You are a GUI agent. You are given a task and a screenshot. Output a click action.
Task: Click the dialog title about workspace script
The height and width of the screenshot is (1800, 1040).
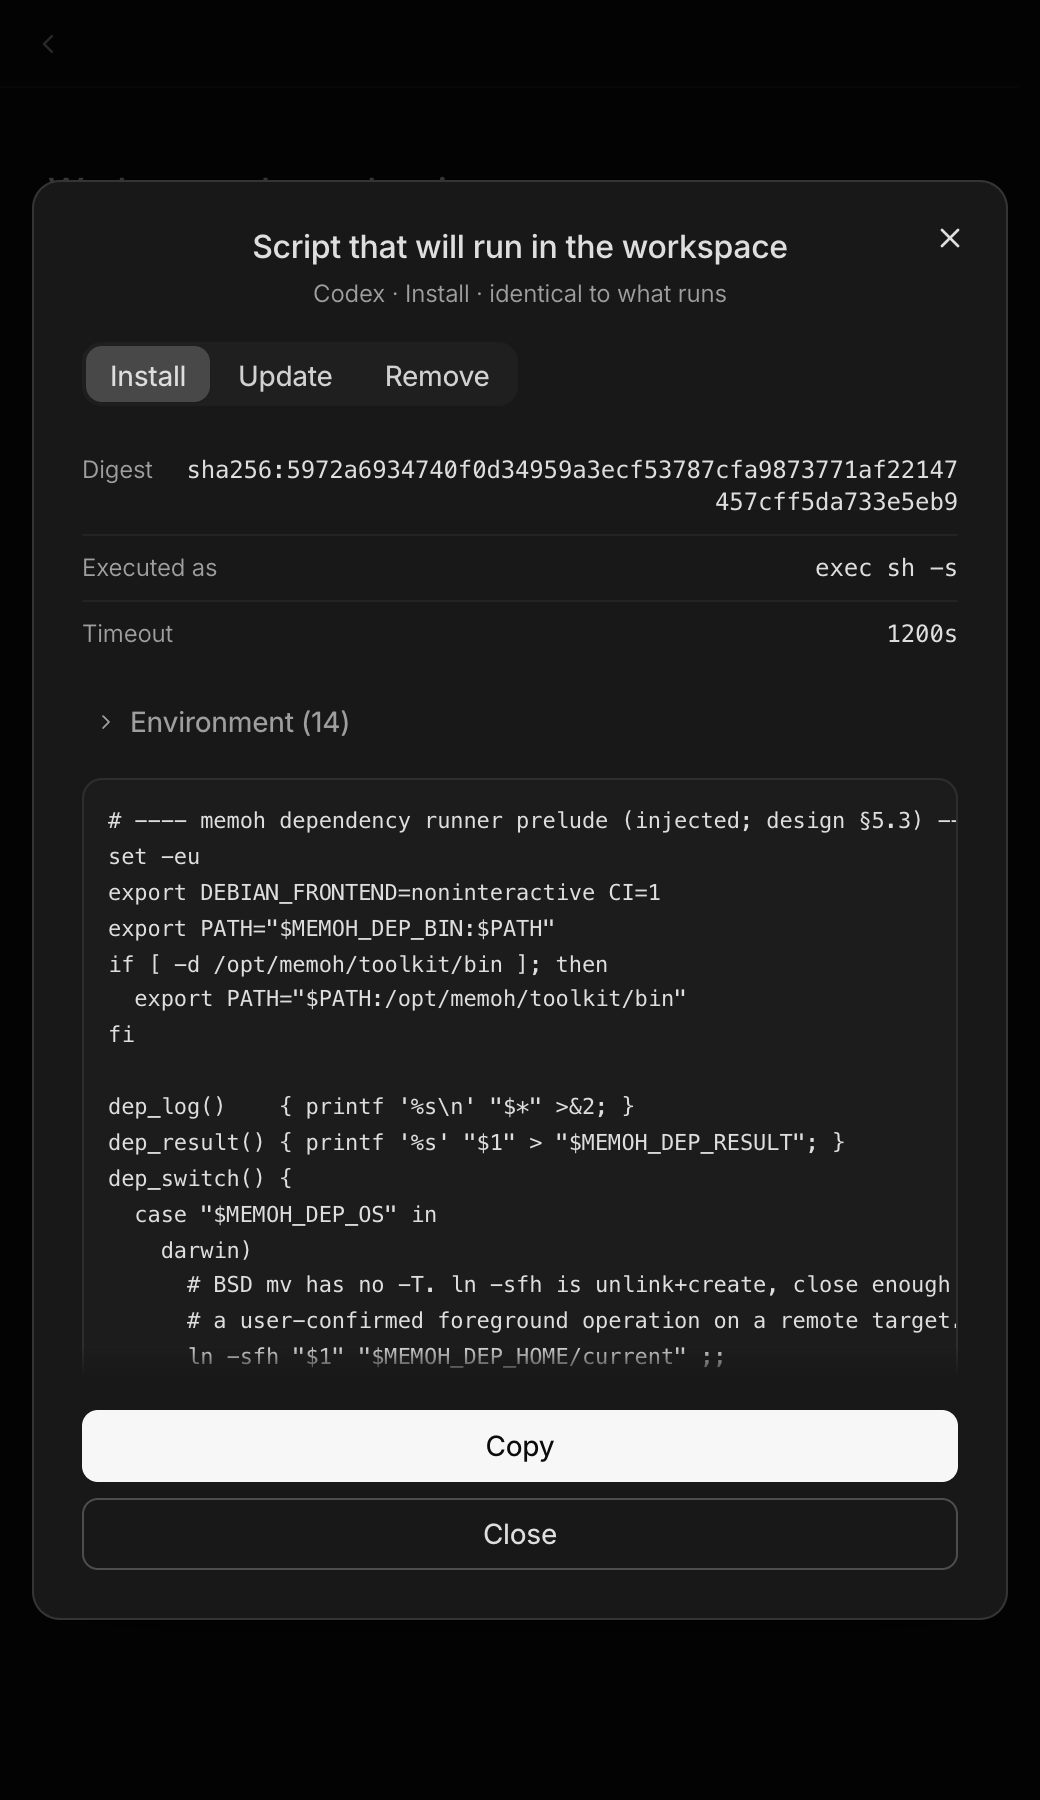(x=520, y=247)
